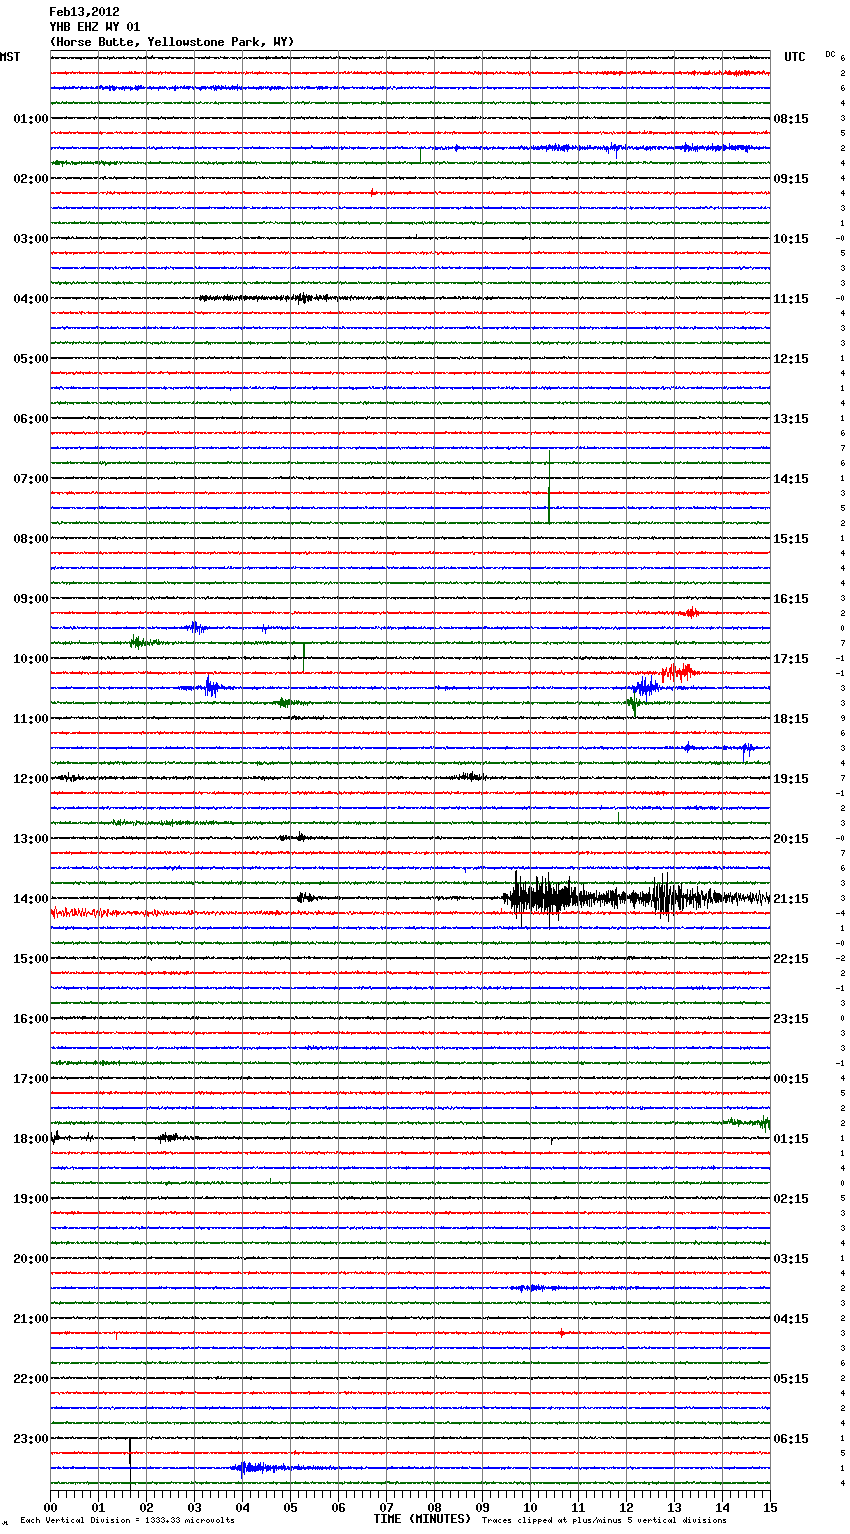The image size is (850, 1534).
Task: Click the "13:15" UTC time label
Action: coord(791,419)
